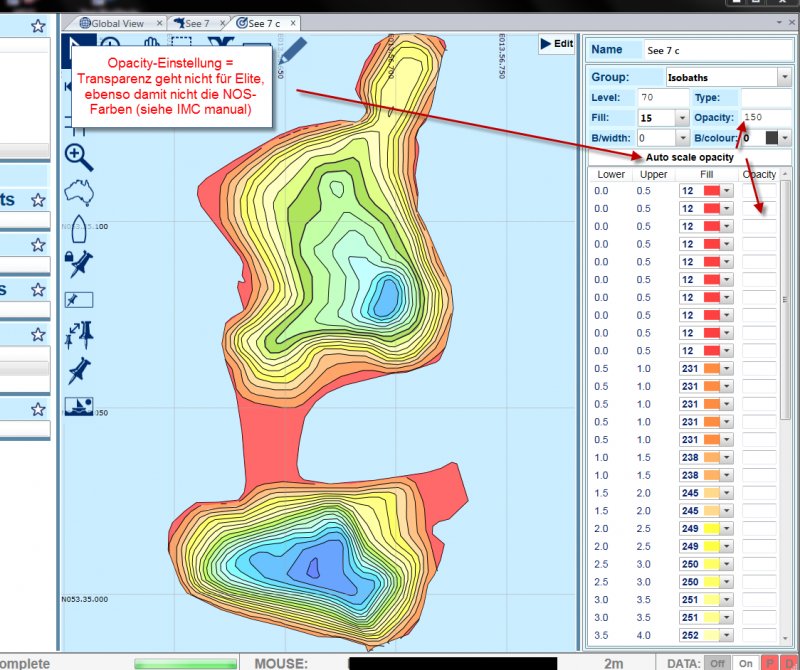The width and height of the screenshot is (800, 670).
Task: Click the B/colour dark color swatch
Action: [770, 138]
